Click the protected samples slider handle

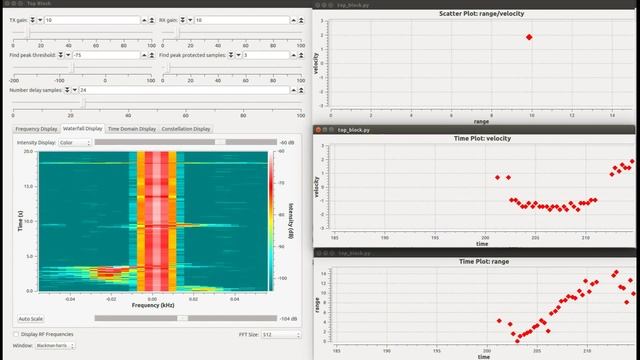coord(167,68)
